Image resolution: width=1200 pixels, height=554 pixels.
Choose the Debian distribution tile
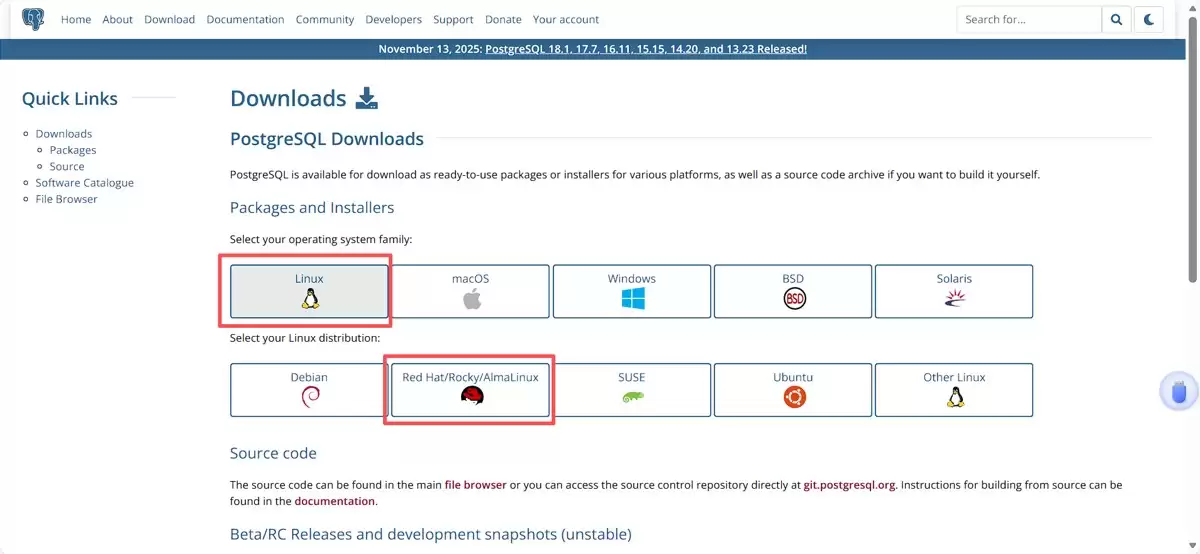tap(309, 390)
